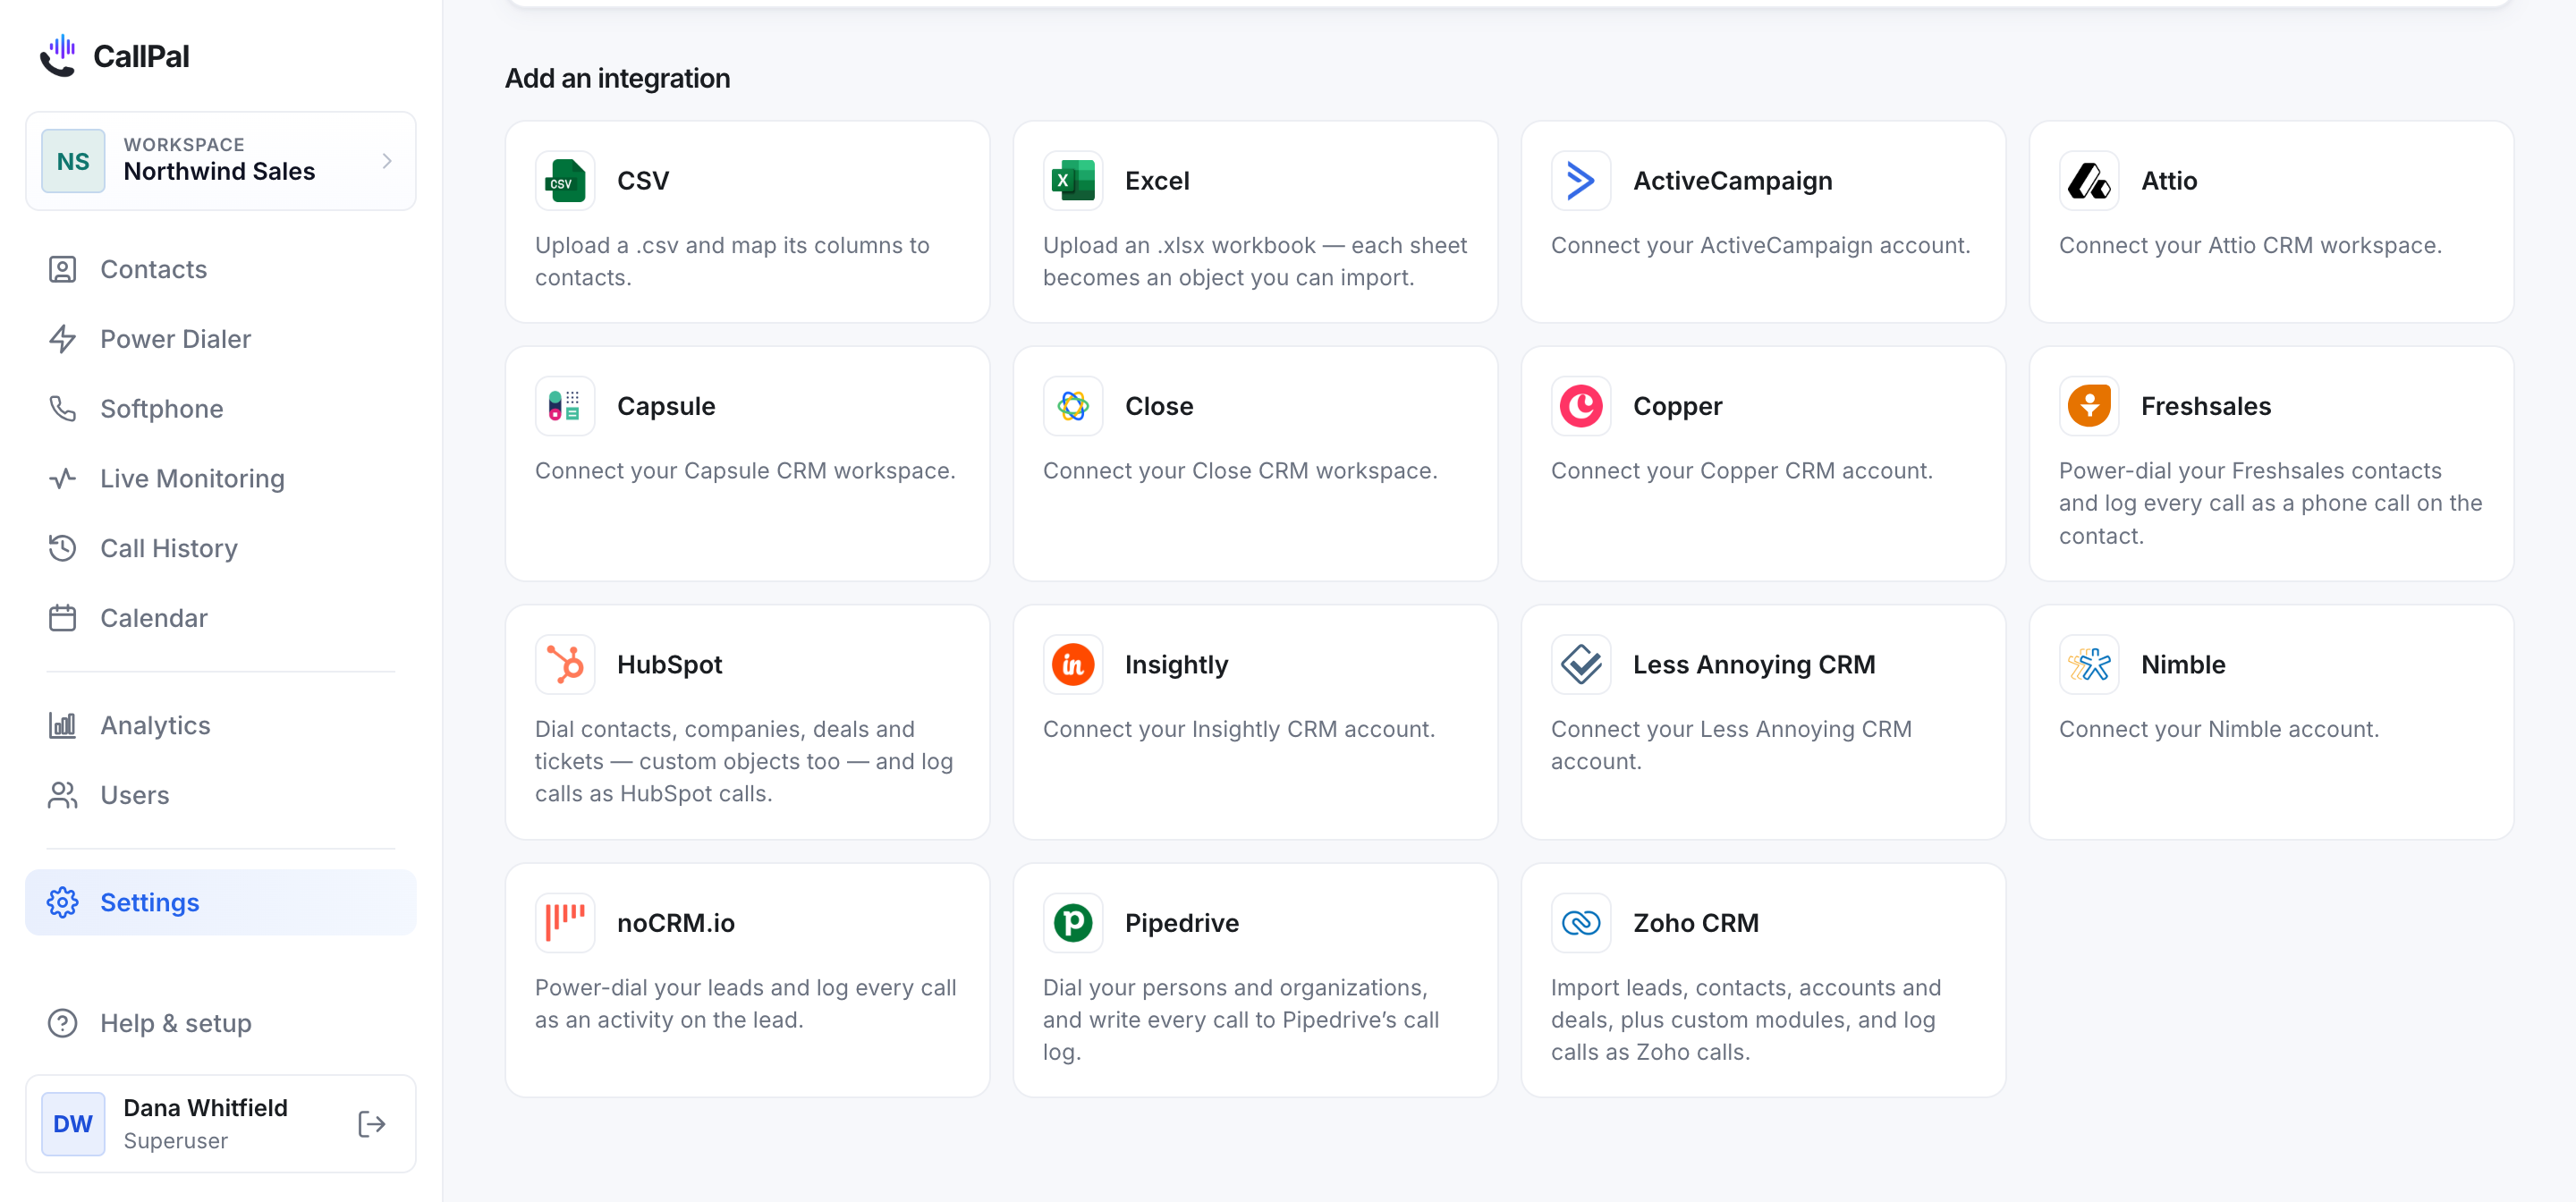Click the Help question mark icon
This screenshot has height=1202, width=2576.
(x=62, y=1023)
